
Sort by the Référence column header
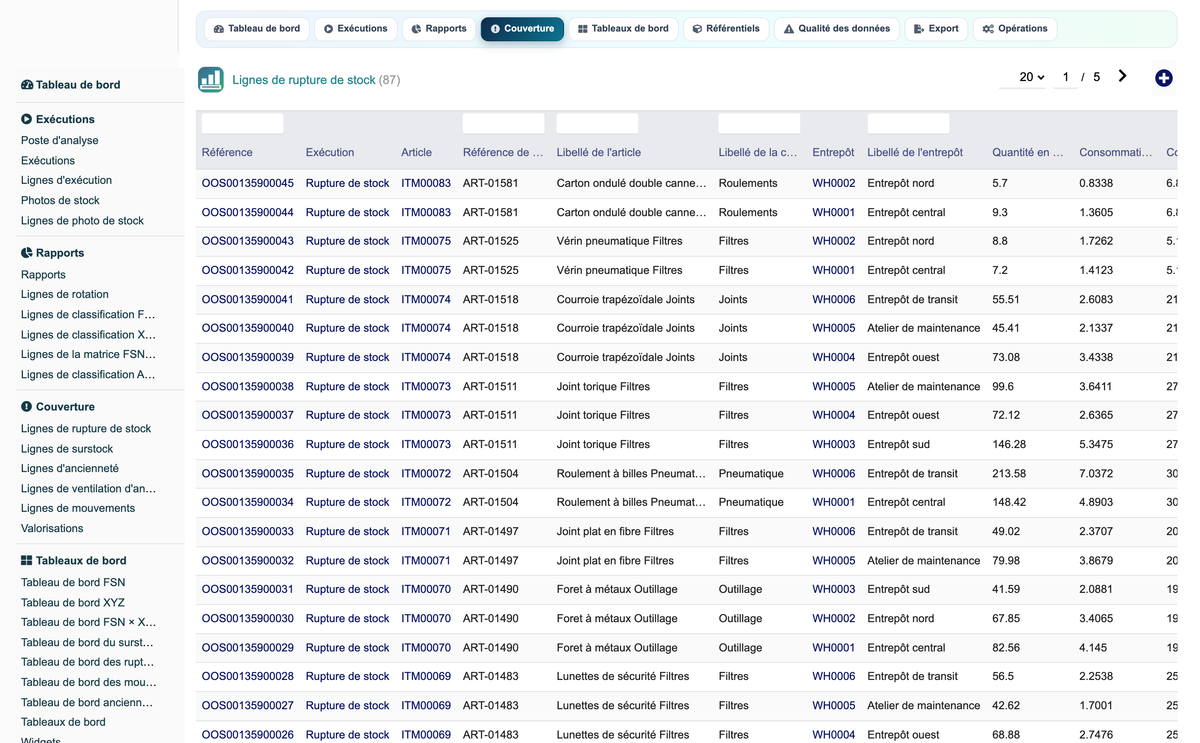(227, 153)
